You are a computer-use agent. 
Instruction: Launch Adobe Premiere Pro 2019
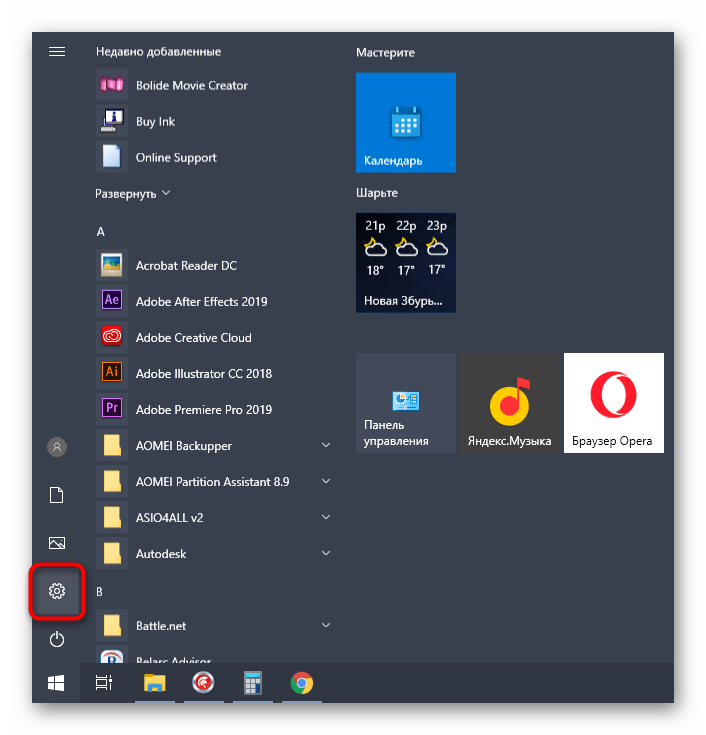click(203, 409)
